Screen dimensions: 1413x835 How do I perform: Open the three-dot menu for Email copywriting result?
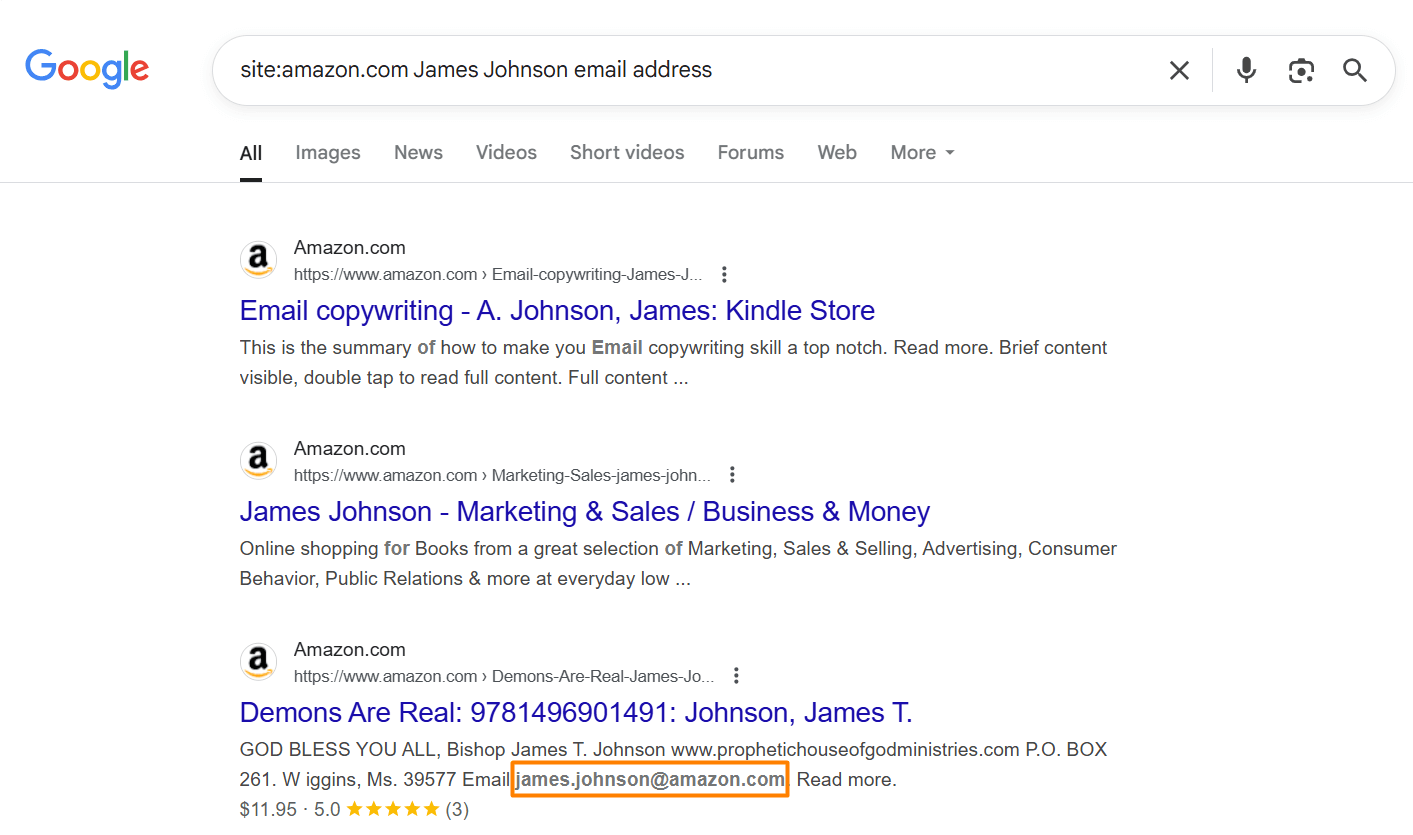[725, 274]
